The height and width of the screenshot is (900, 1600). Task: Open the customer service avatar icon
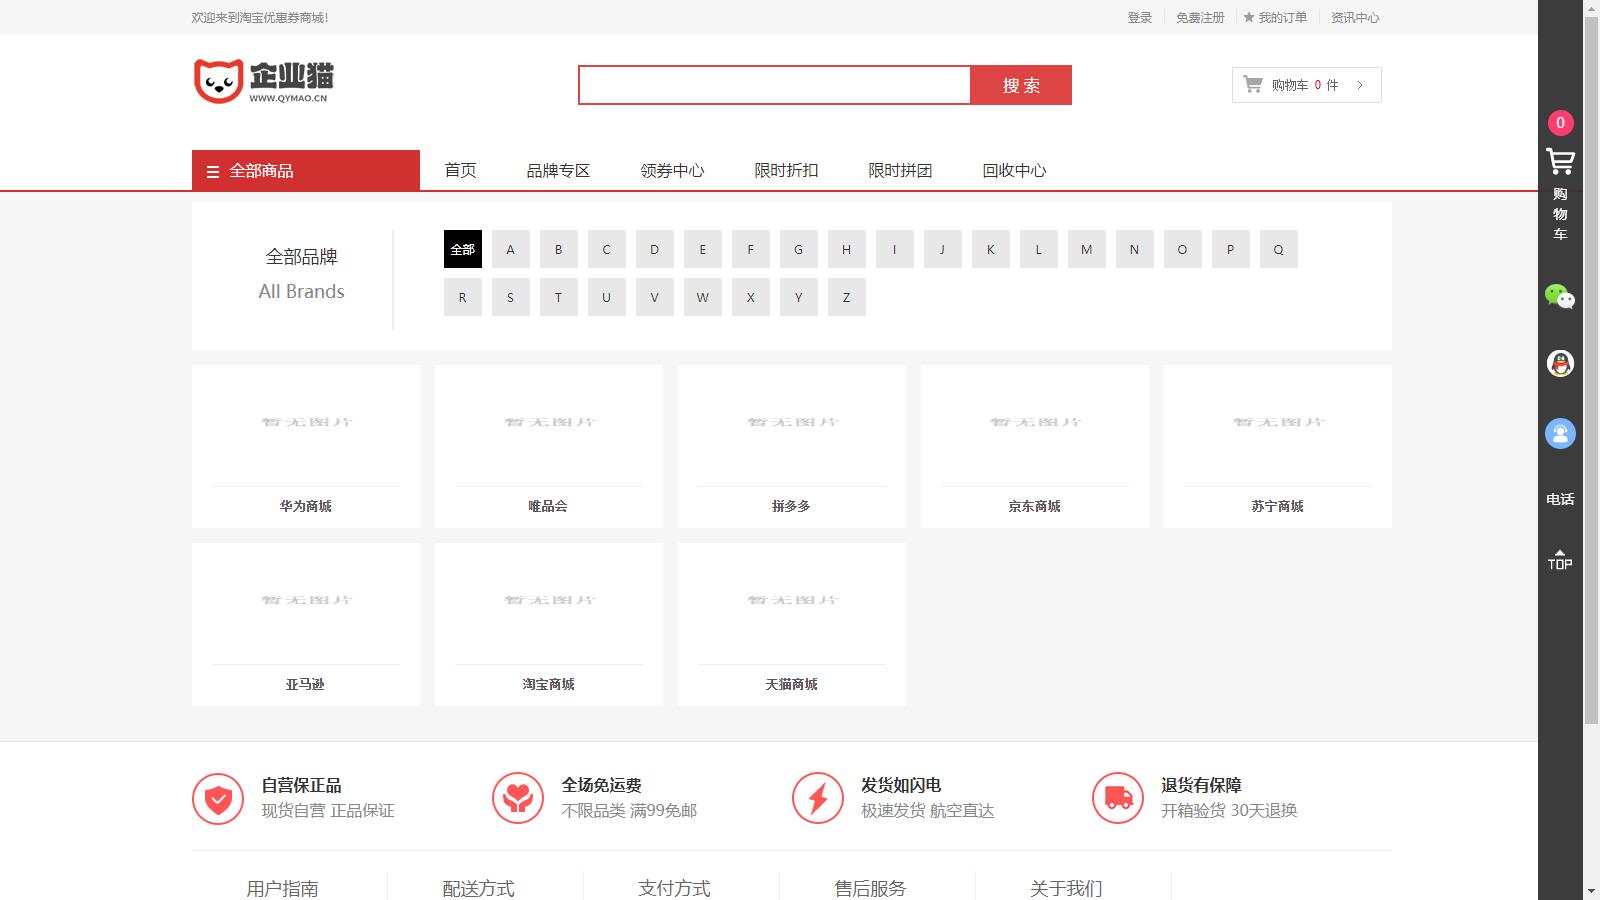click(1560, 433)
